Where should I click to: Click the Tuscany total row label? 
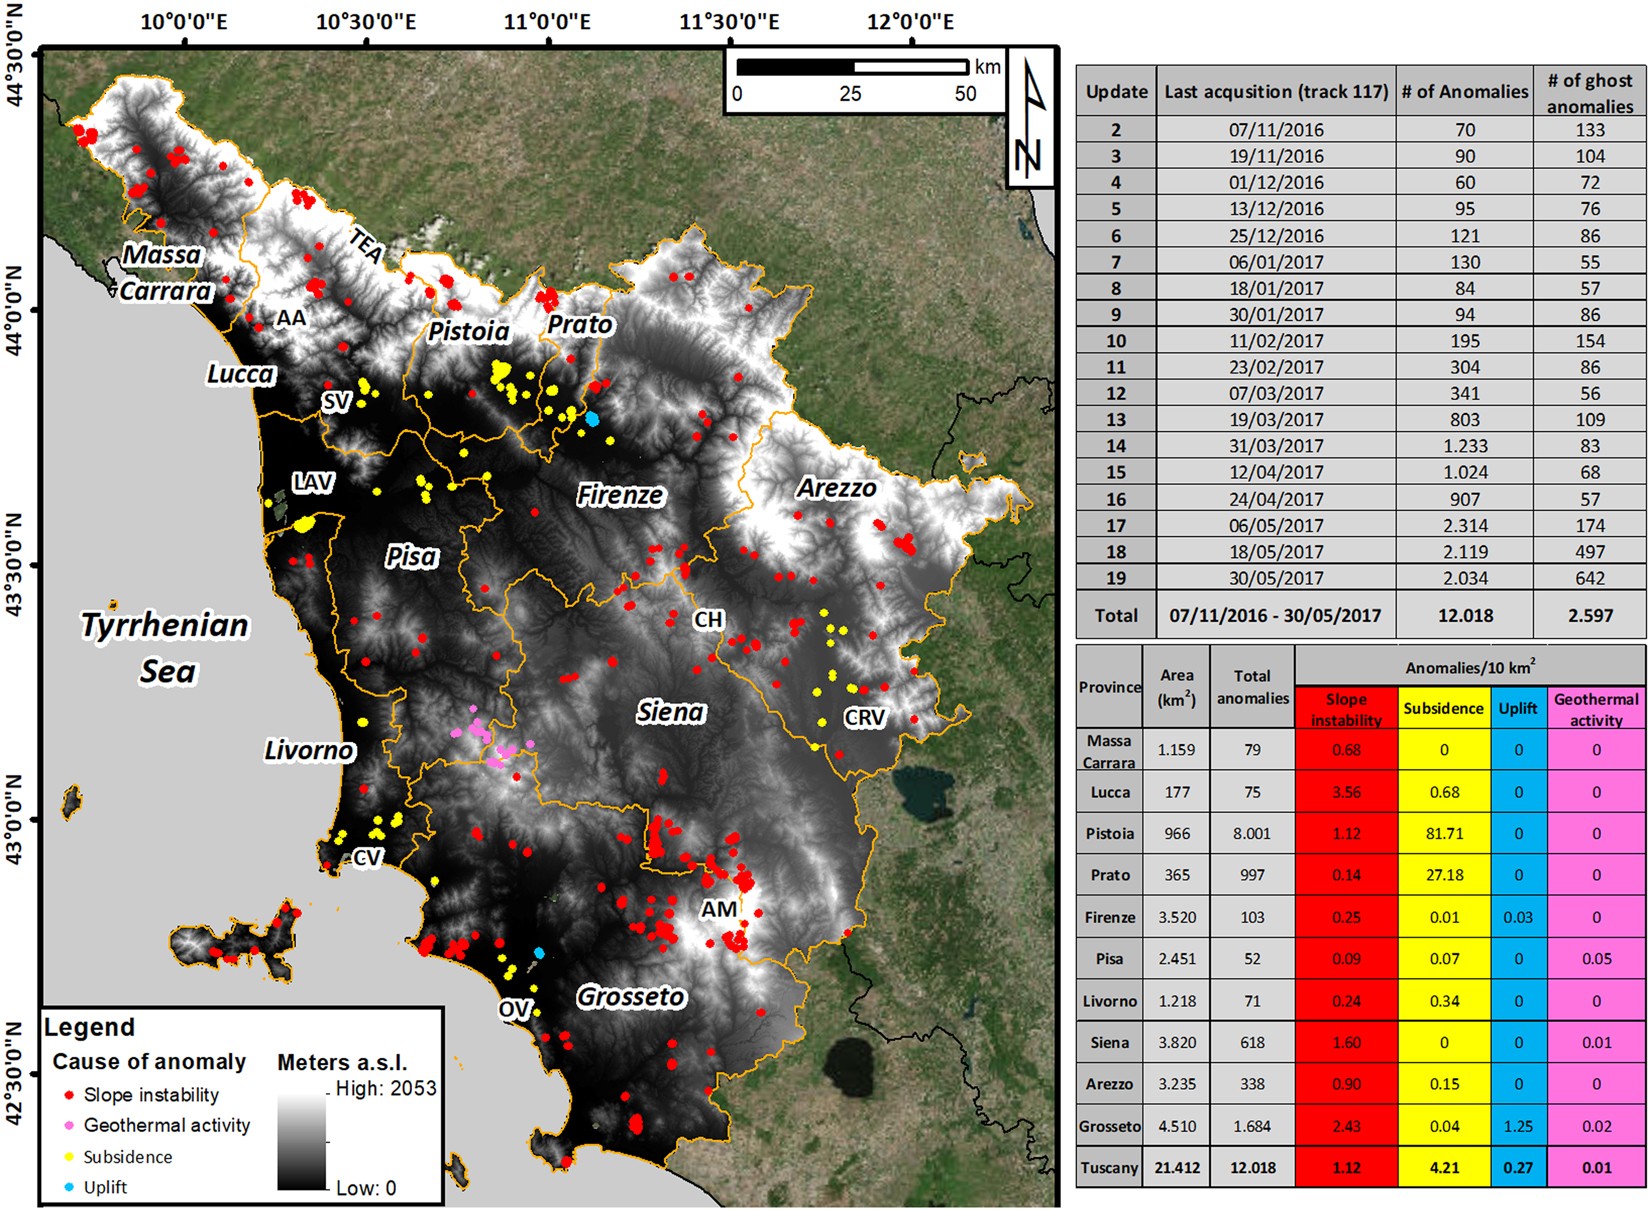coord(1109,1168)
